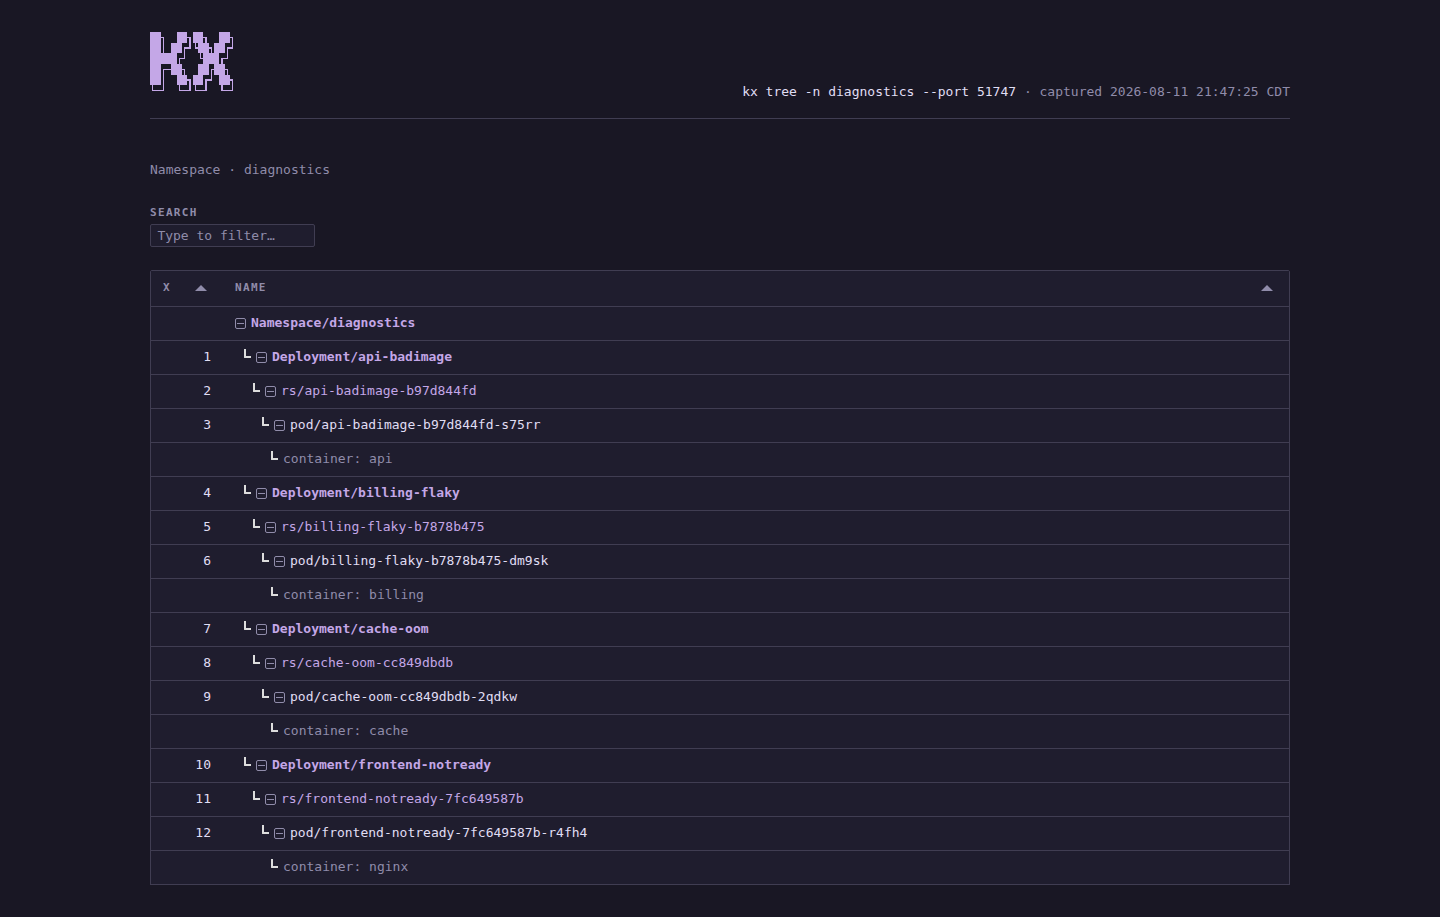
Task: Select pod/billing-flaky-b7878b475-dm9sk label
Action: tap(419, 561)
